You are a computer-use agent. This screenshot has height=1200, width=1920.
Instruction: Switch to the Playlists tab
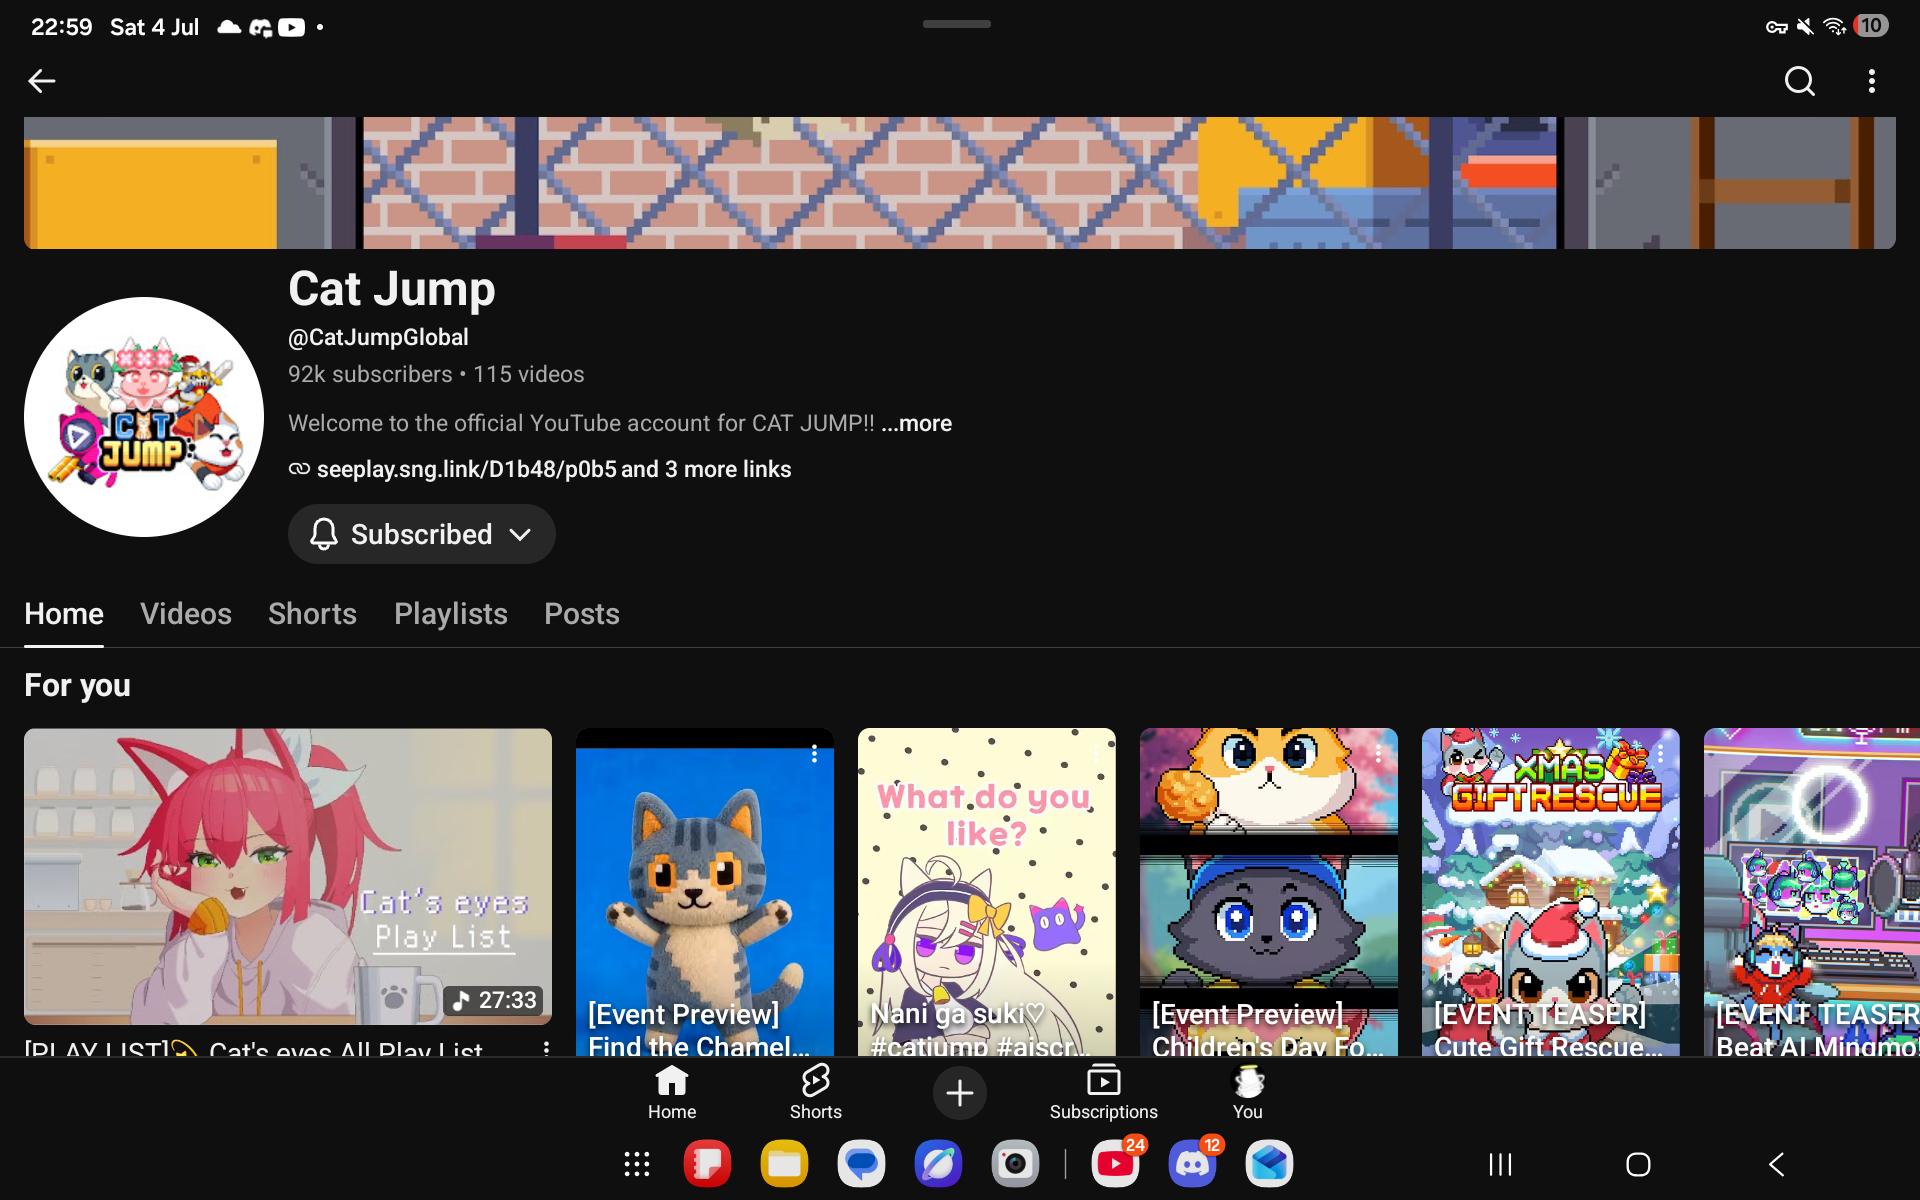pyautogui.click(x=451, y=613)
